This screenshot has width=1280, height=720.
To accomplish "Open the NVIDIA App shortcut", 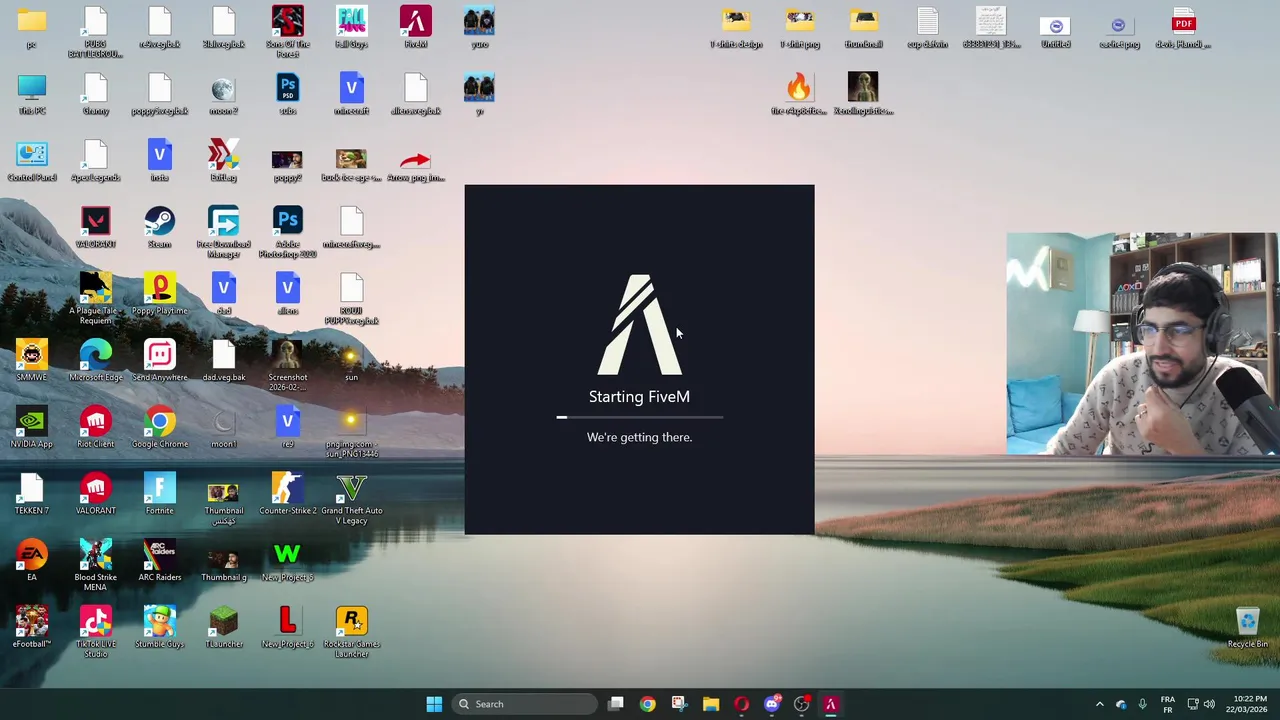I will click(31, 427).
